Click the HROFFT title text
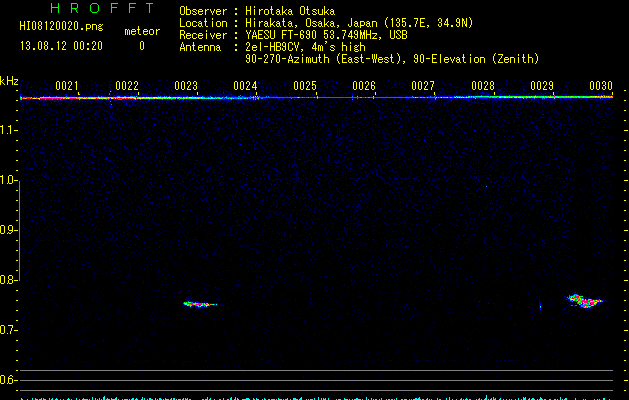 [103, 8]
